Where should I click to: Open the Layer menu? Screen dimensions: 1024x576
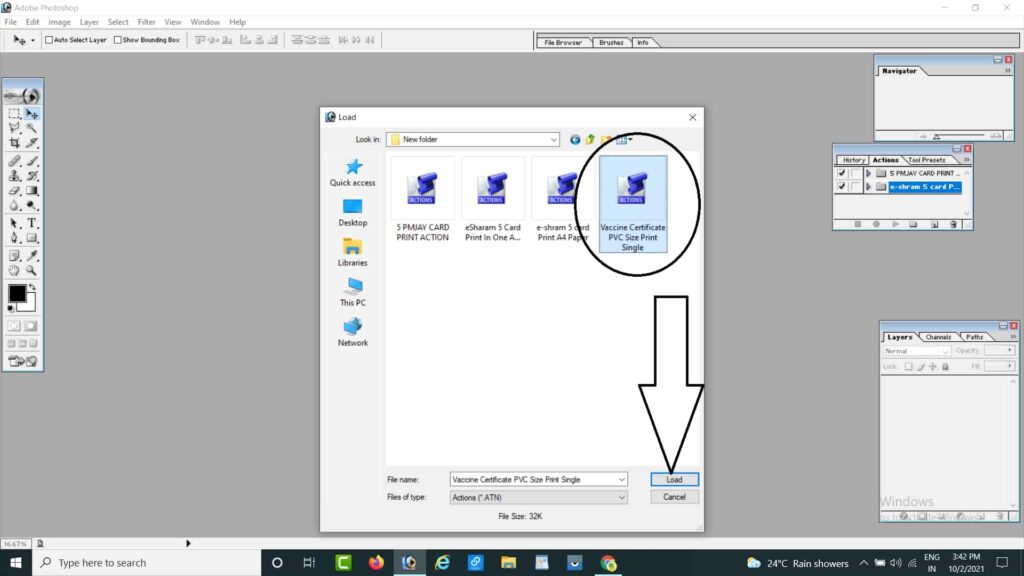click(x=89, y=22)
